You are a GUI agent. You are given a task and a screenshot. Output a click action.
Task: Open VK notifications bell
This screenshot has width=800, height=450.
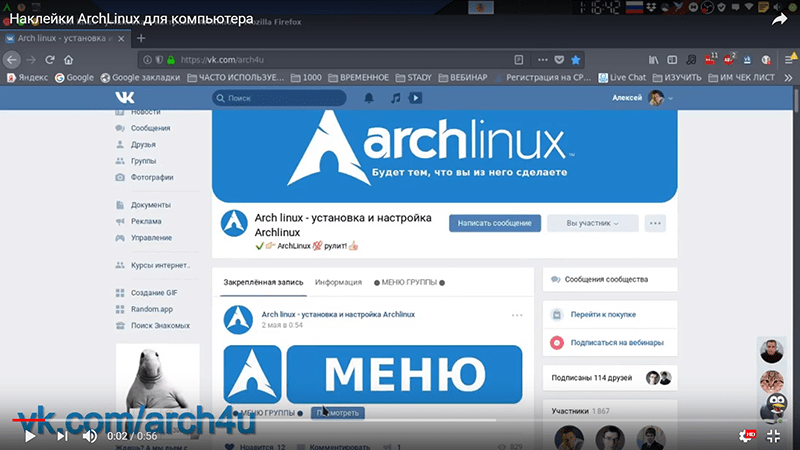pos(369,98)
